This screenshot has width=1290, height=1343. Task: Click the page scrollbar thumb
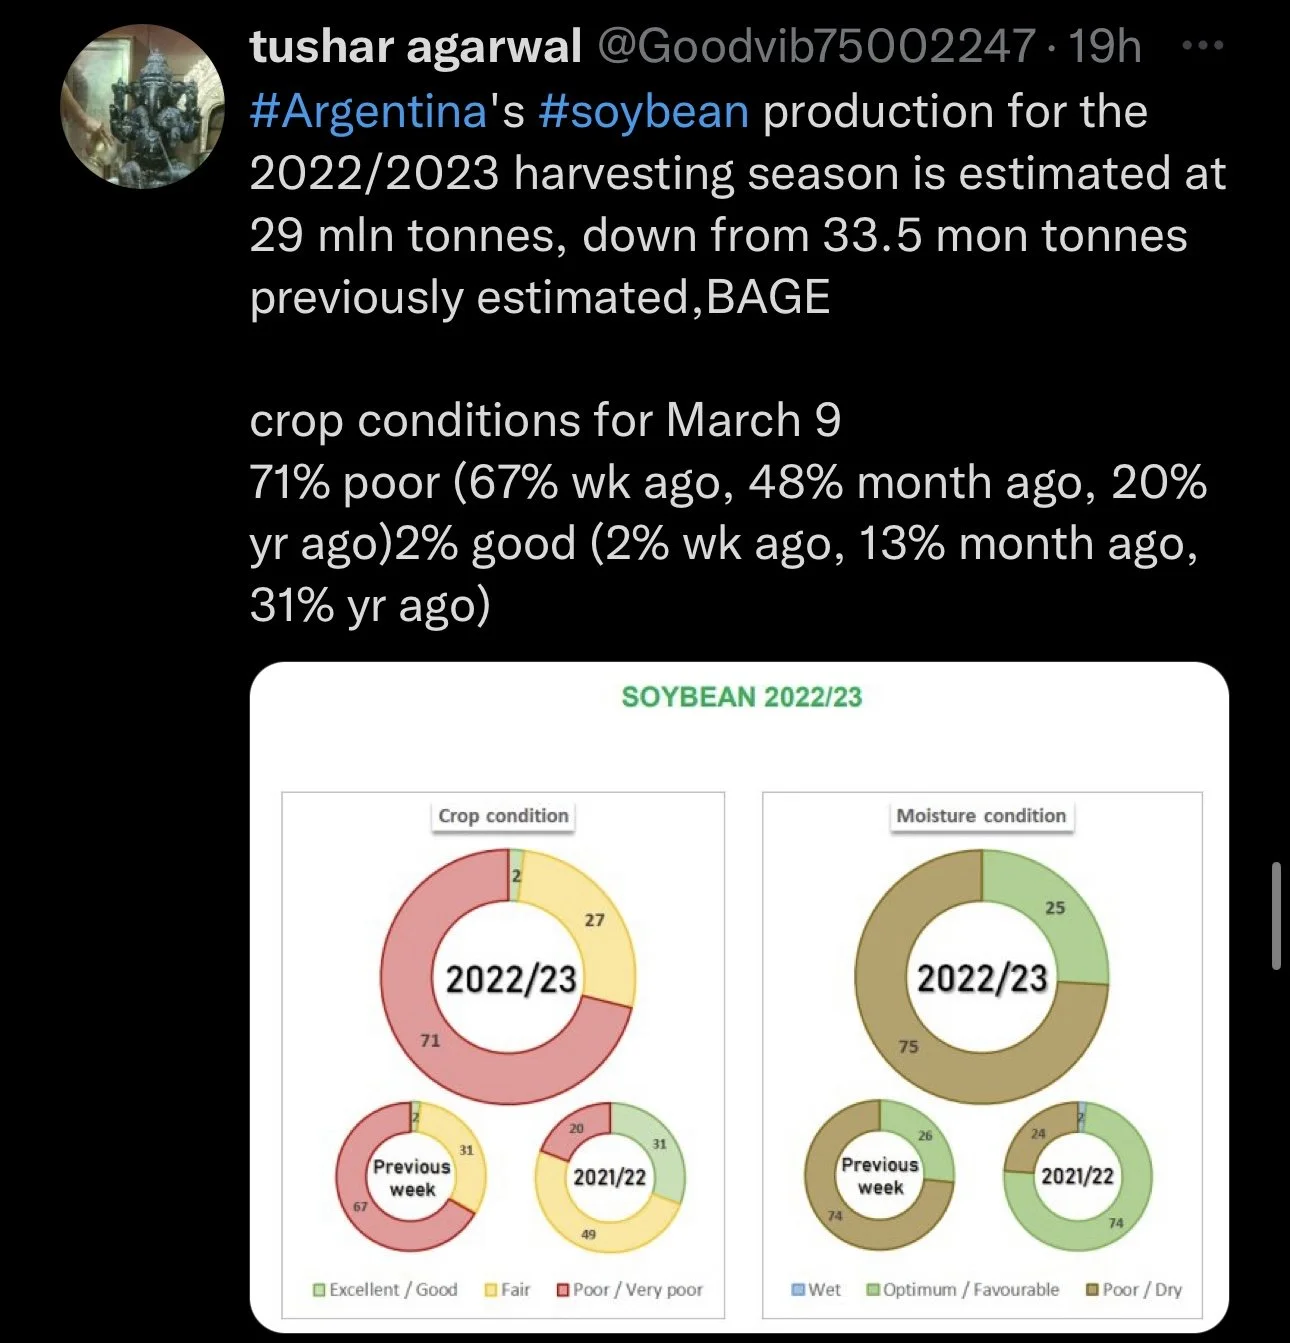tap(1276, 915)
